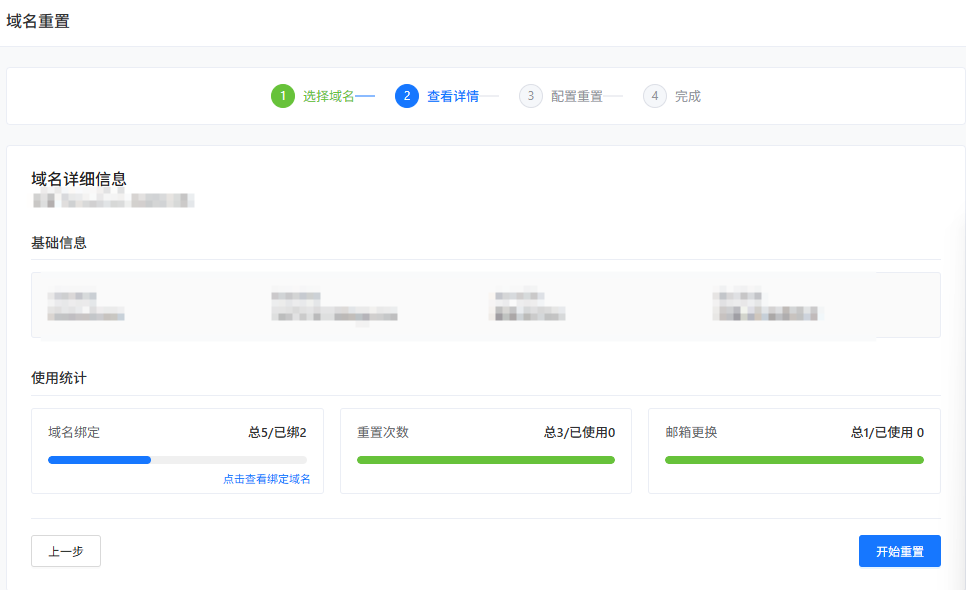Click step 4 circle icon

click(x=655, y=96)
